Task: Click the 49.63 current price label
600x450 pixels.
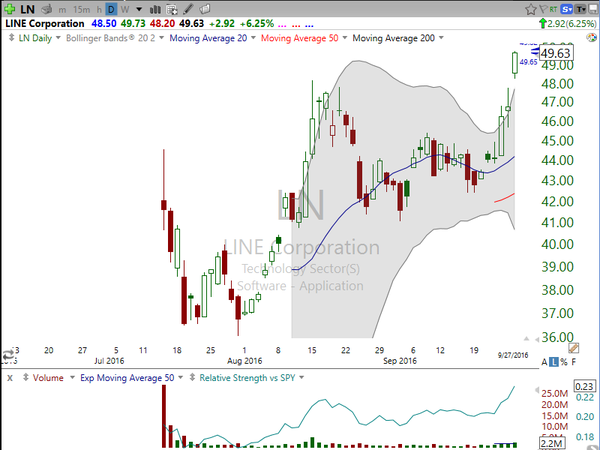Action: click(x=556, y=53)
